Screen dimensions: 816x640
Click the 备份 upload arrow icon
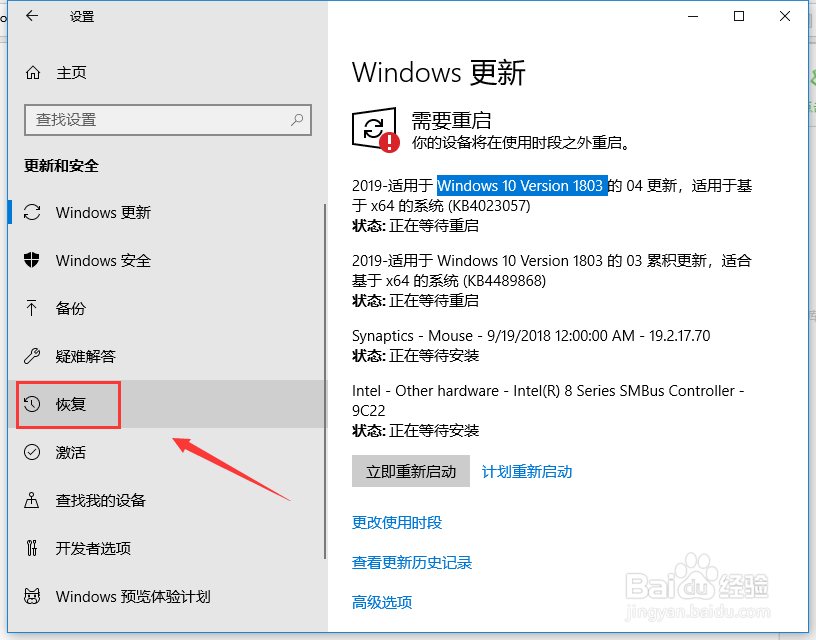tap(32, 308)
